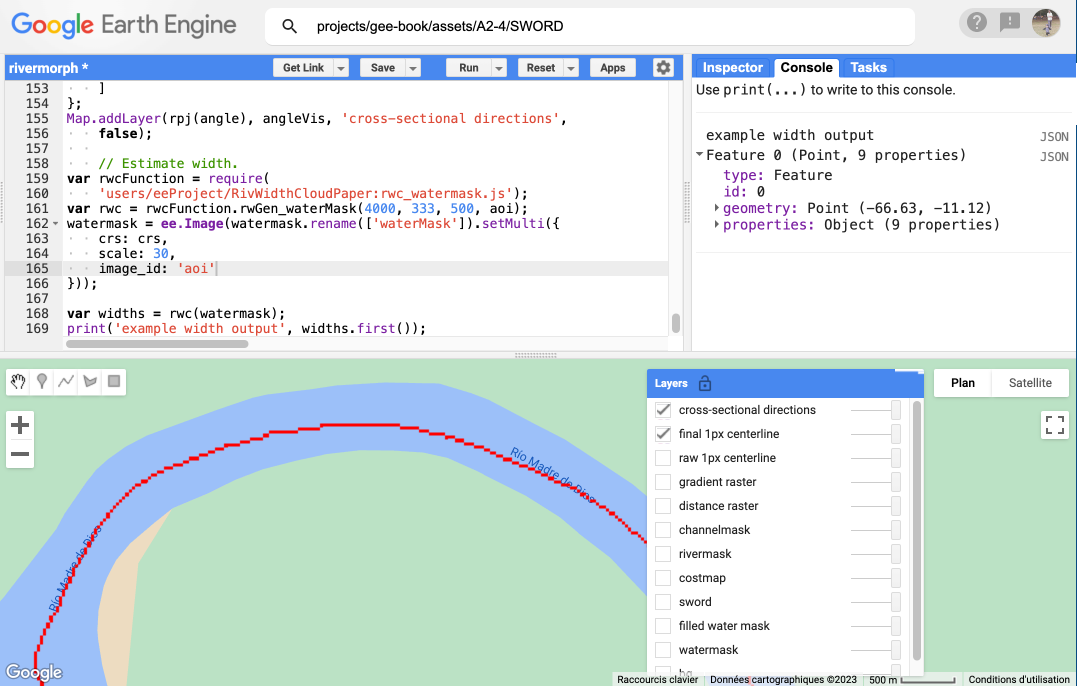Expand the geometry Point entry
Viewport: 1077px width, 686px height.
pyautogui.click(x=717, y=208)
